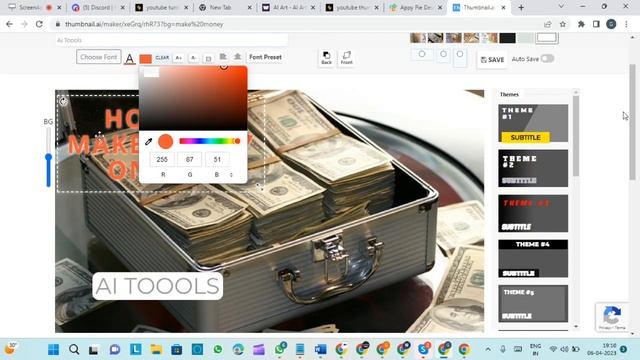Bookmark this page with the star icon
The height and width of the screenshot is (360, 640).
click(563, 24)
